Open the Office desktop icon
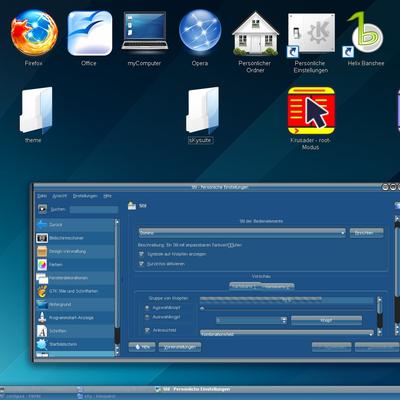This screenshot has height=400, width=400. tap(89, 33)
